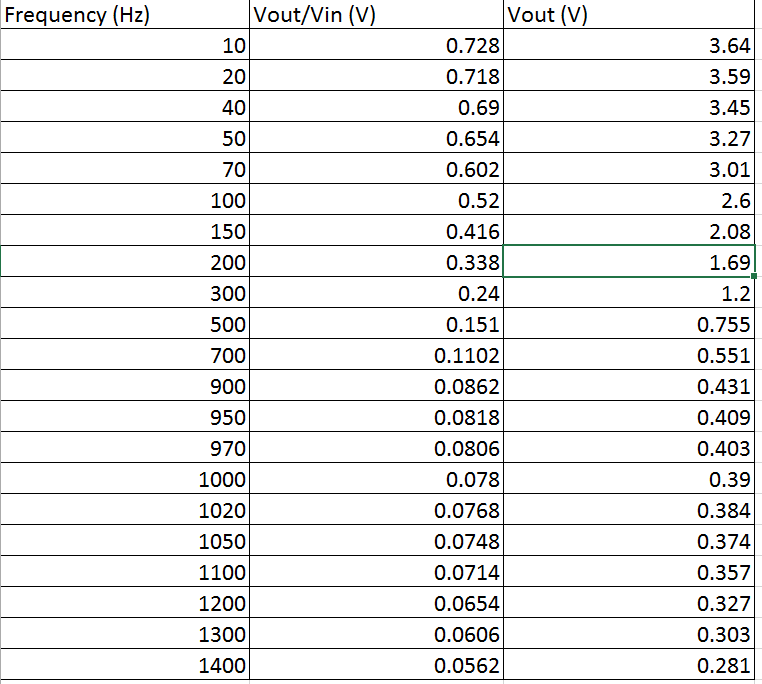Image resolution: width=762 pixels, height=684 pixels.
Task: Select the frequency cell showing 700
Action: click(x=124, y=355)
